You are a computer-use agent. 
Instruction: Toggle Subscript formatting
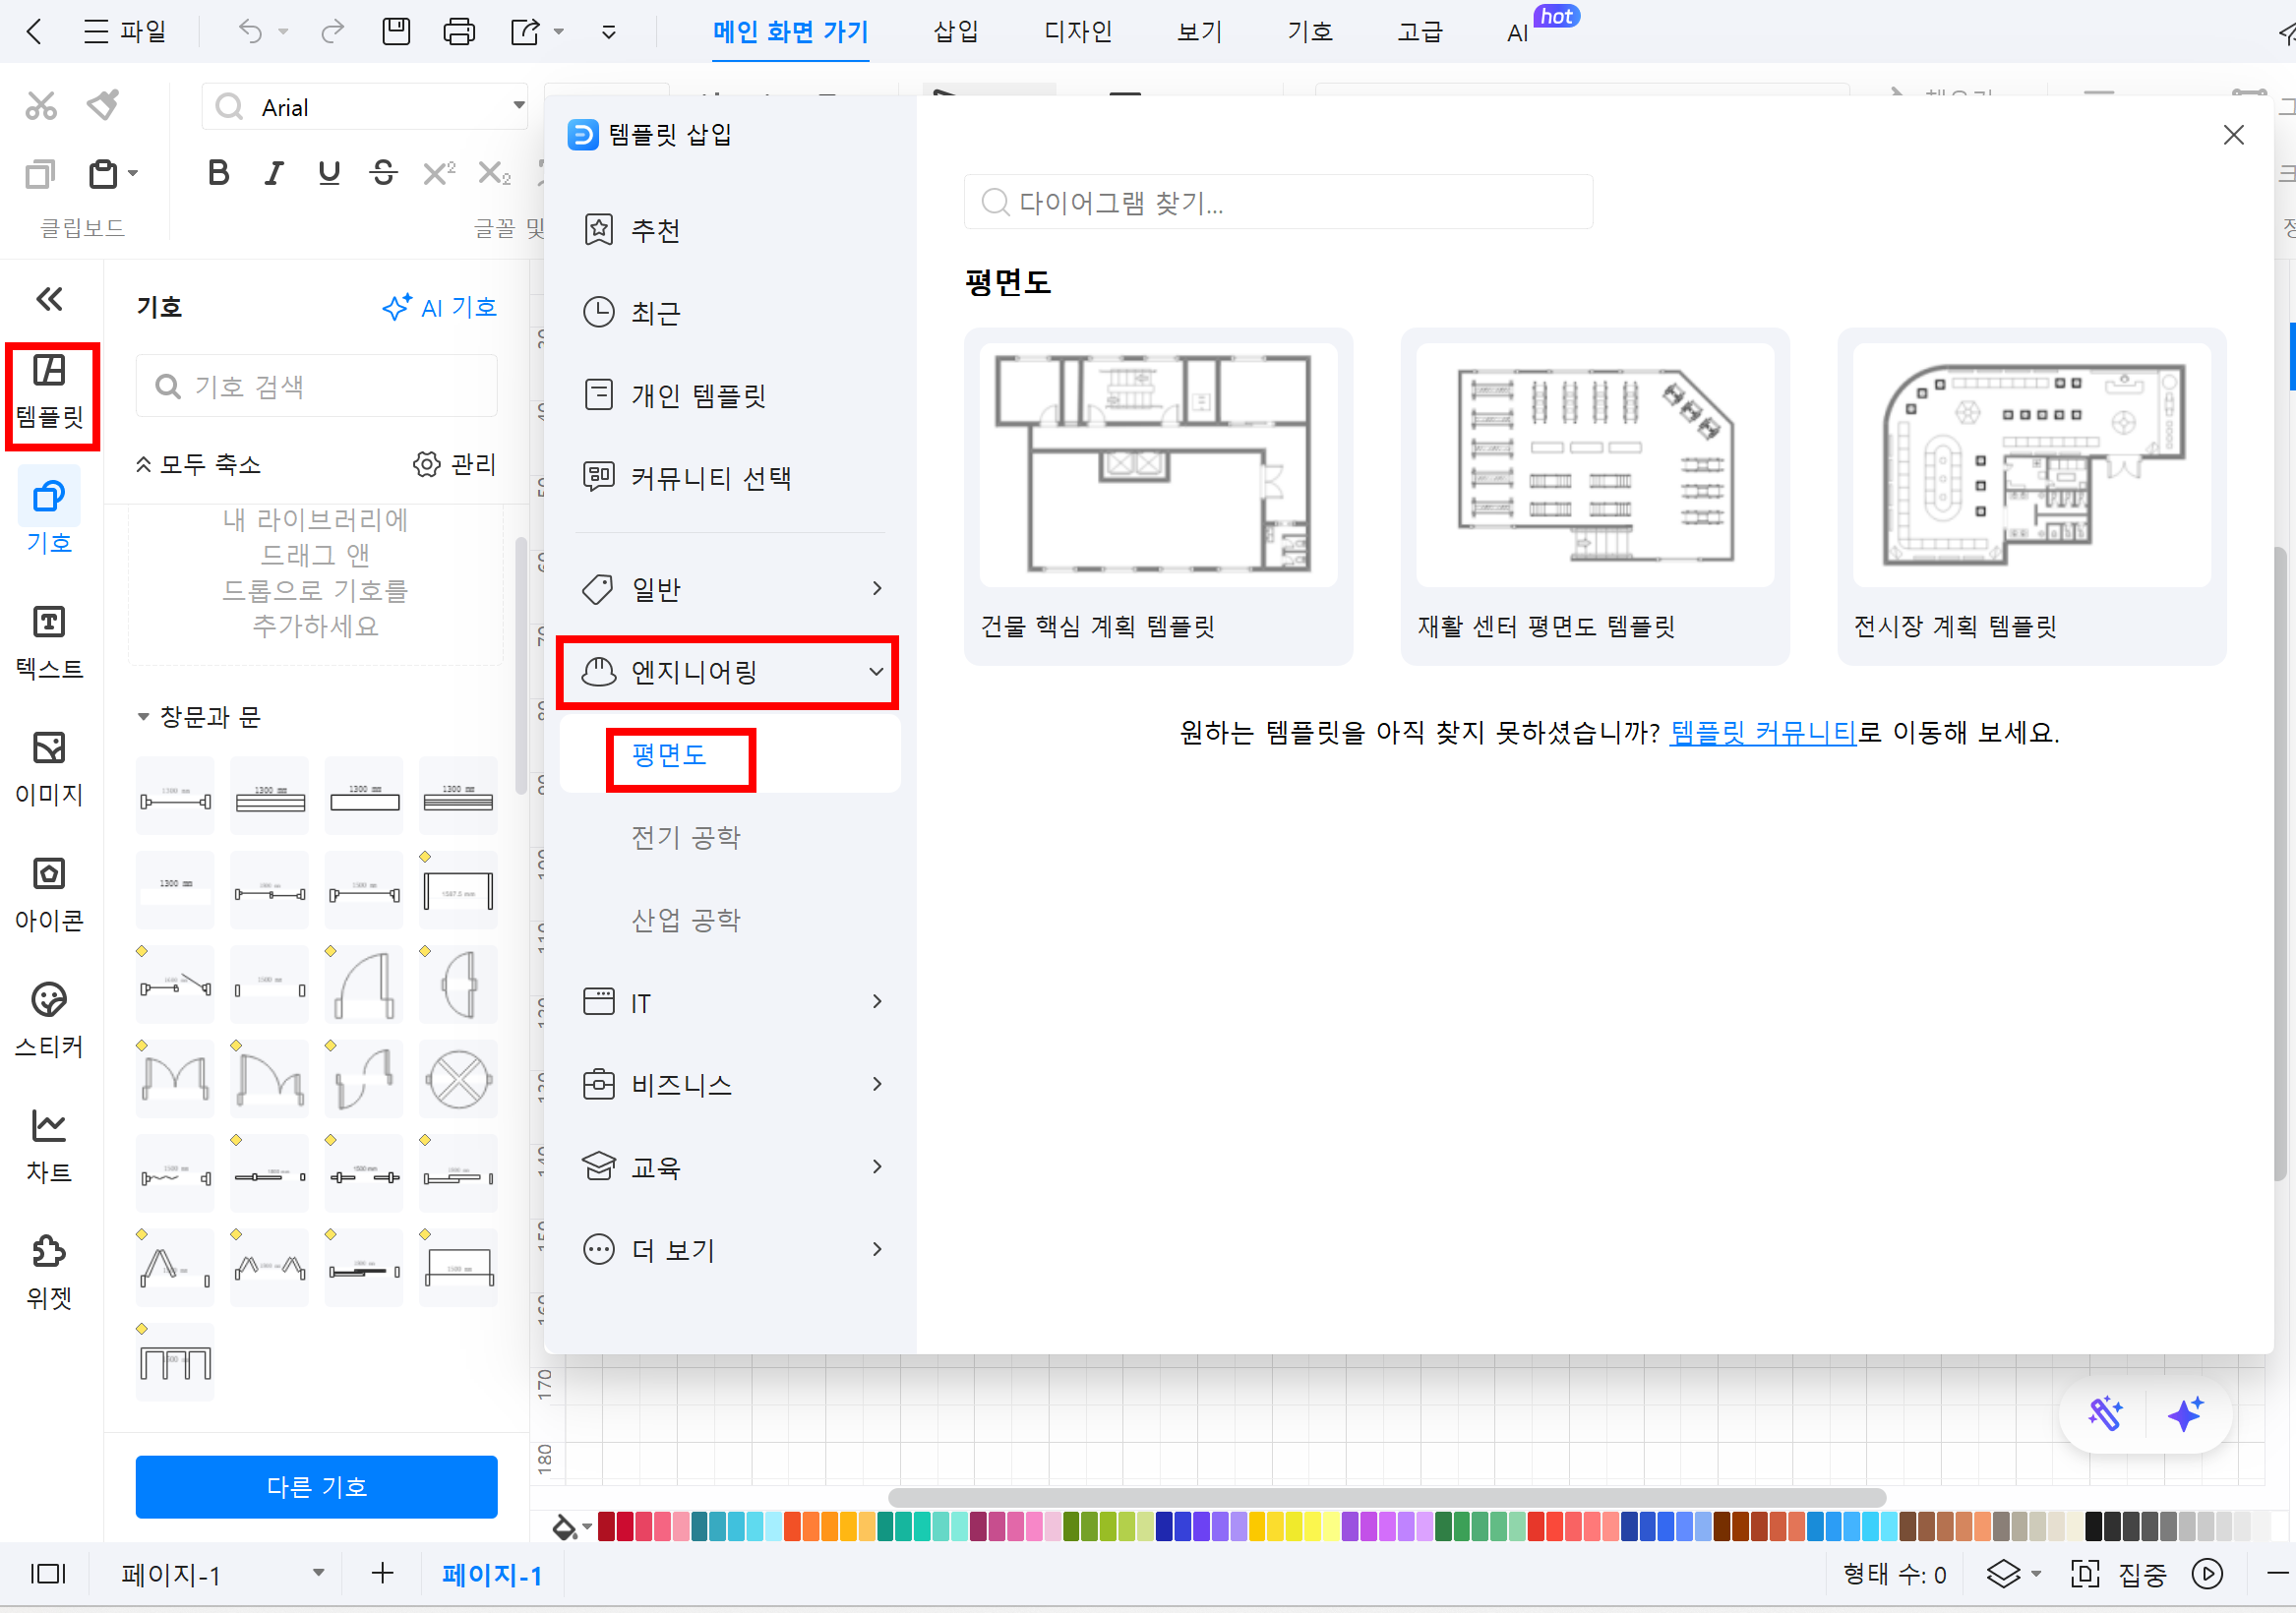click(494, 173)
